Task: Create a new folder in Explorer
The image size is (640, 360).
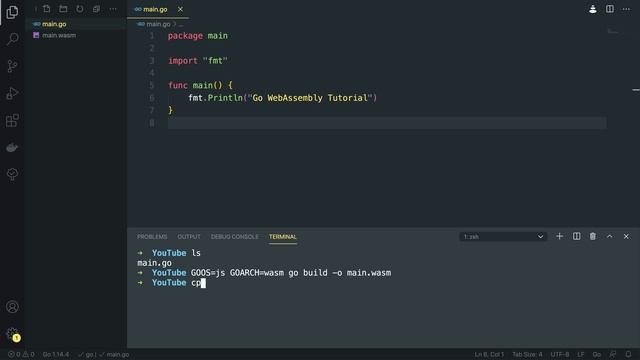Action: tap(63, 9)
